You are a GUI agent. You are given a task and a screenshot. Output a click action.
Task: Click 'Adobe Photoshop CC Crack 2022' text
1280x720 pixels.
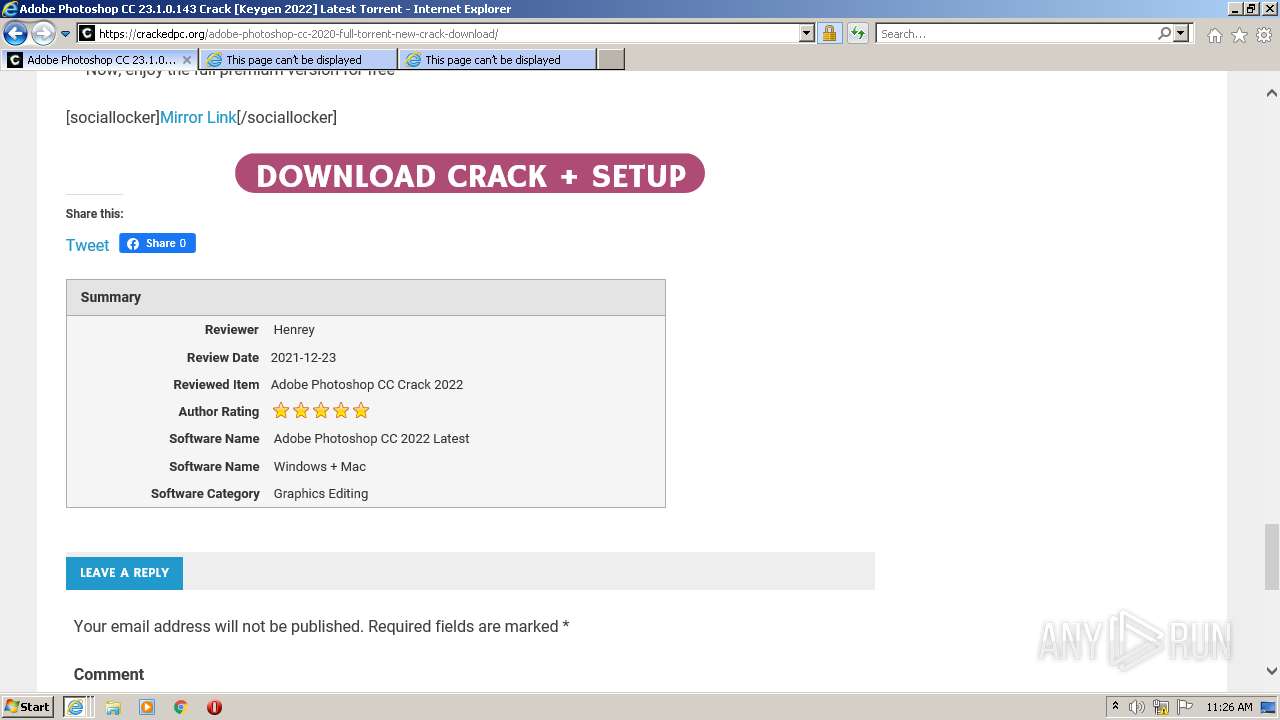[x=367, y=385]
